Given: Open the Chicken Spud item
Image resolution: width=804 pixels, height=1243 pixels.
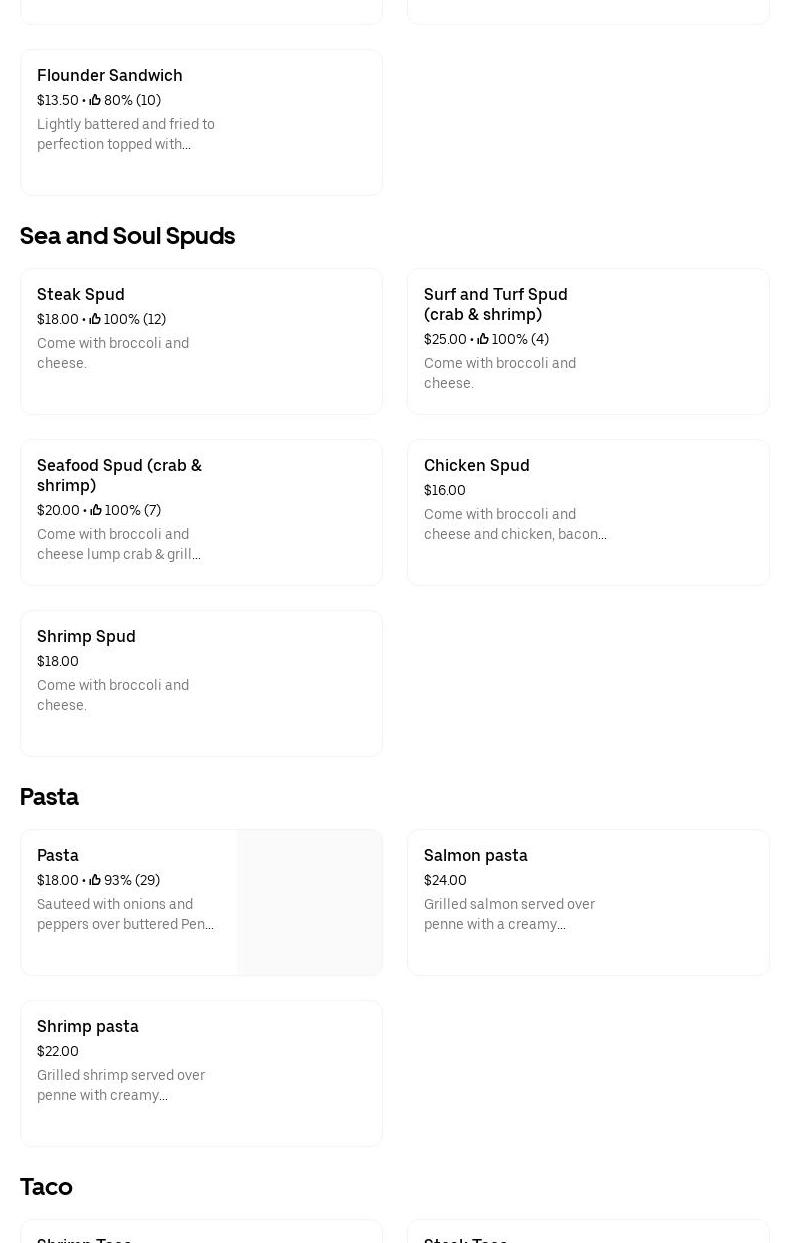Looking at the screenshot, I should pos(588,512).
